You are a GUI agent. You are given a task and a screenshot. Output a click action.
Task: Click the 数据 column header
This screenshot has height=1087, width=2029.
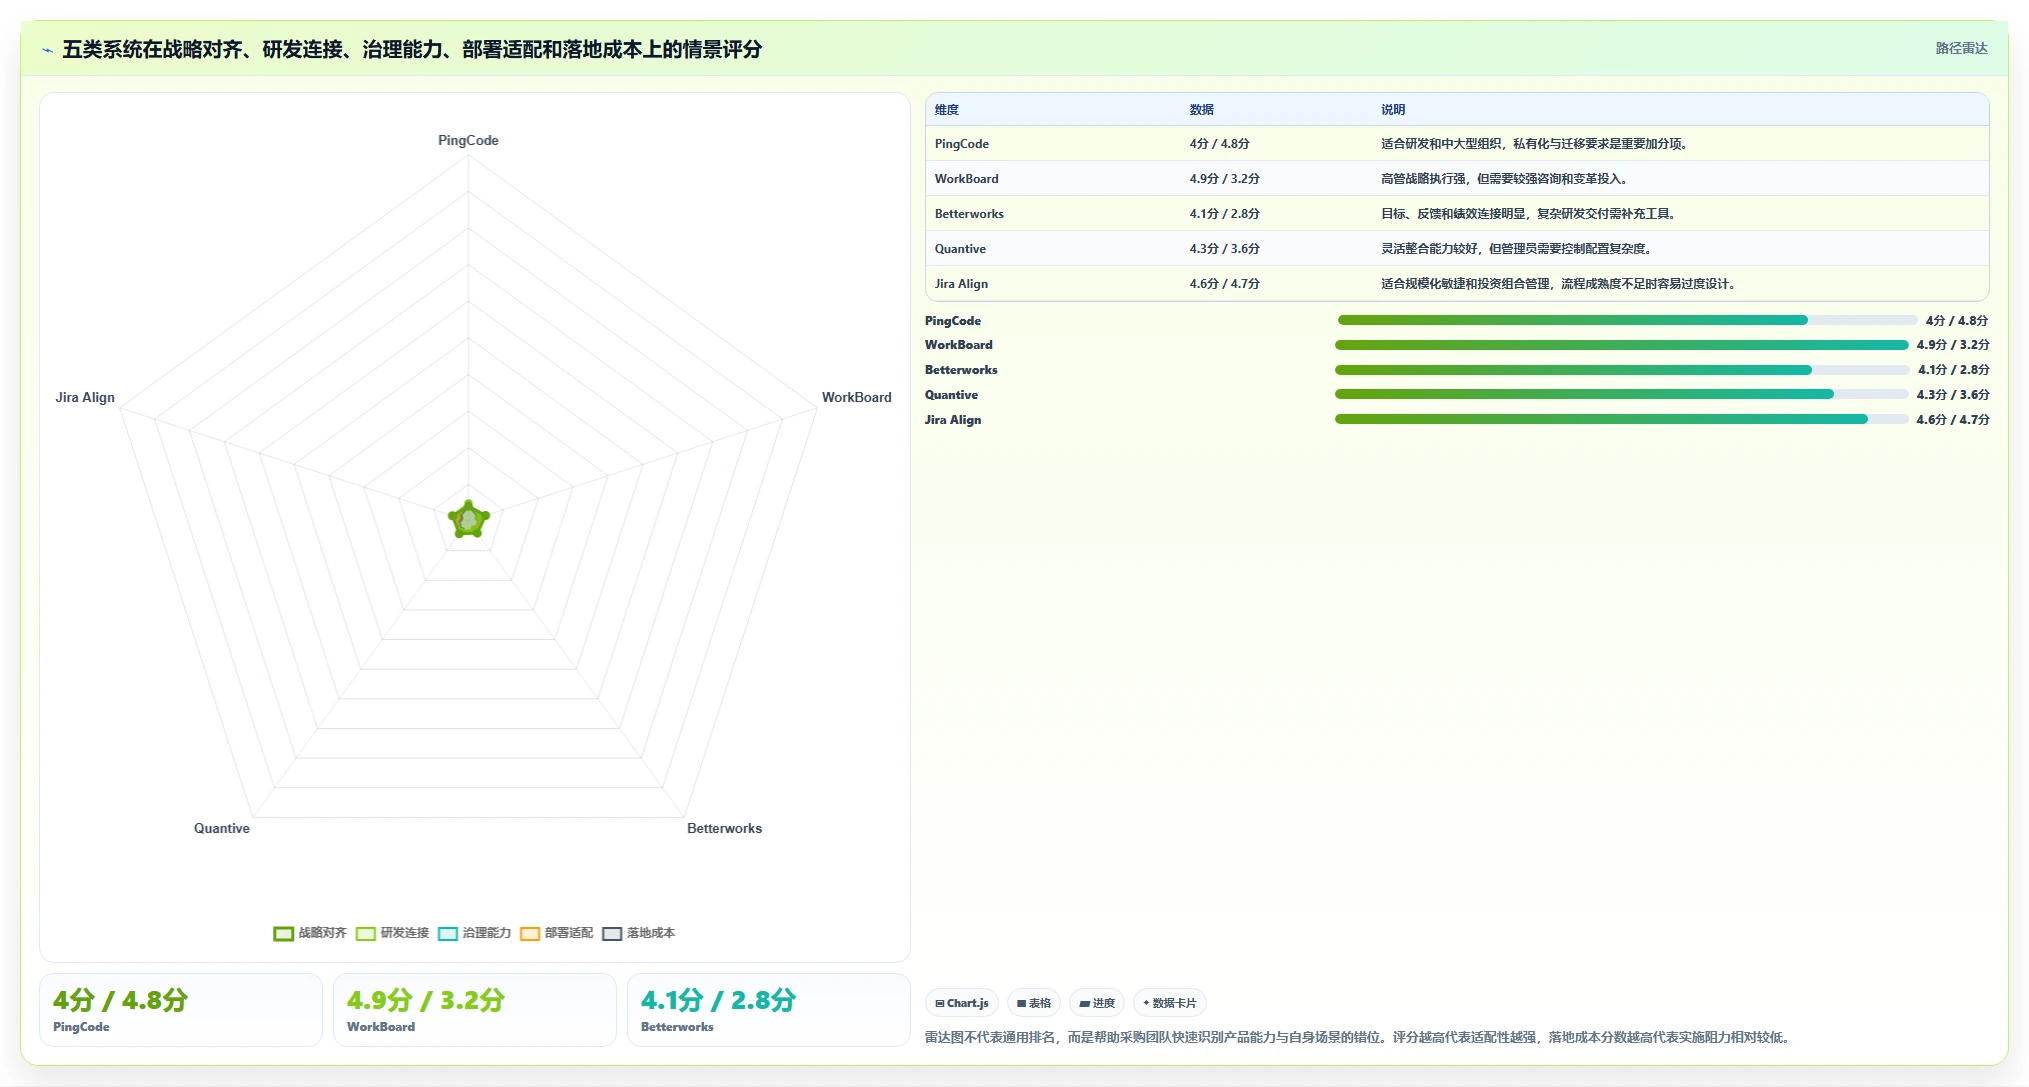(x=1201, y=110)
